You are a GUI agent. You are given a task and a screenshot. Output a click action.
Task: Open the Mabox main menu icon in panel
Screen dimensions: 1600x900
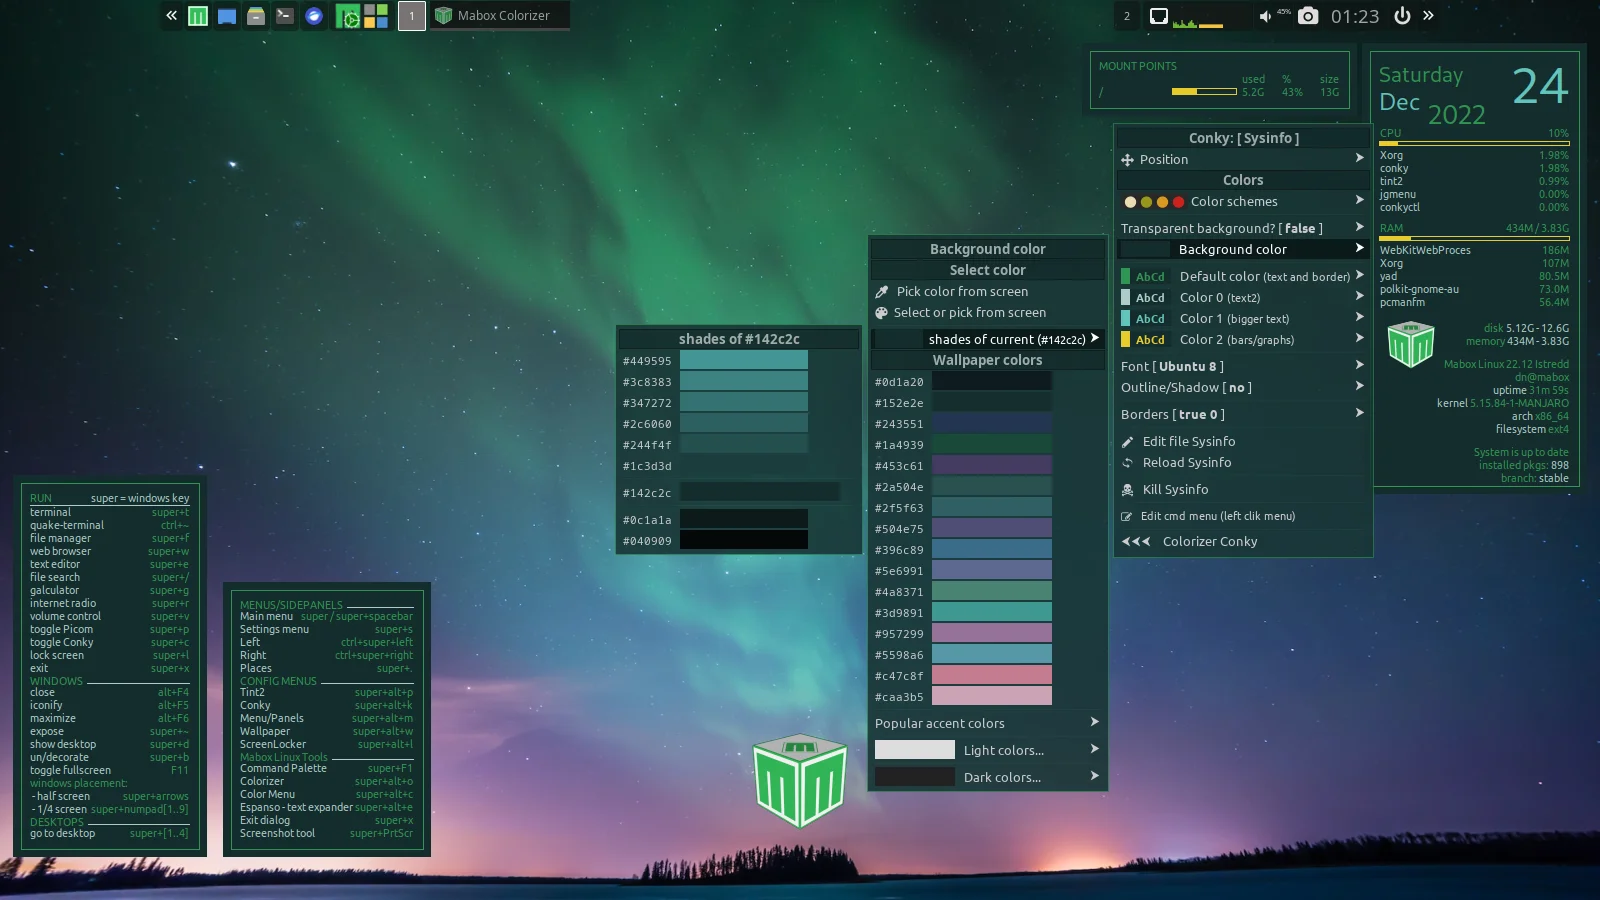tap(198, 16)
